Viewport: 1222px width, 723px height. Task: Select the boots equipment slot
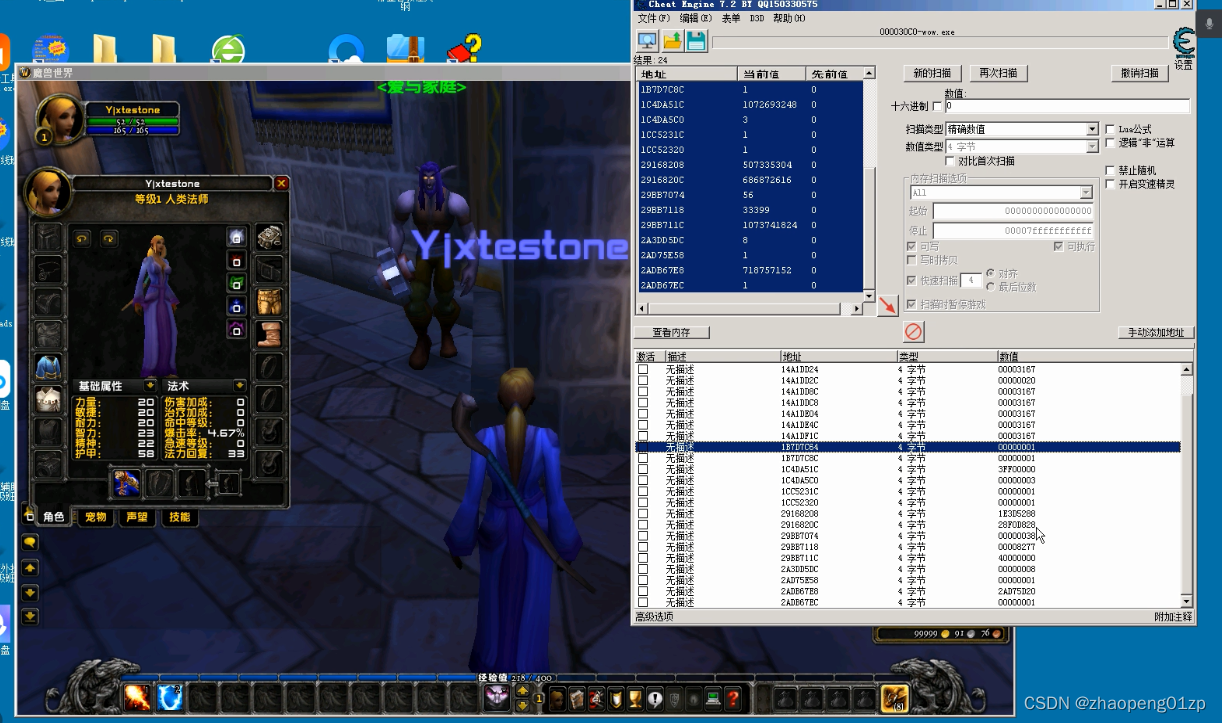[x=268, y=334]
